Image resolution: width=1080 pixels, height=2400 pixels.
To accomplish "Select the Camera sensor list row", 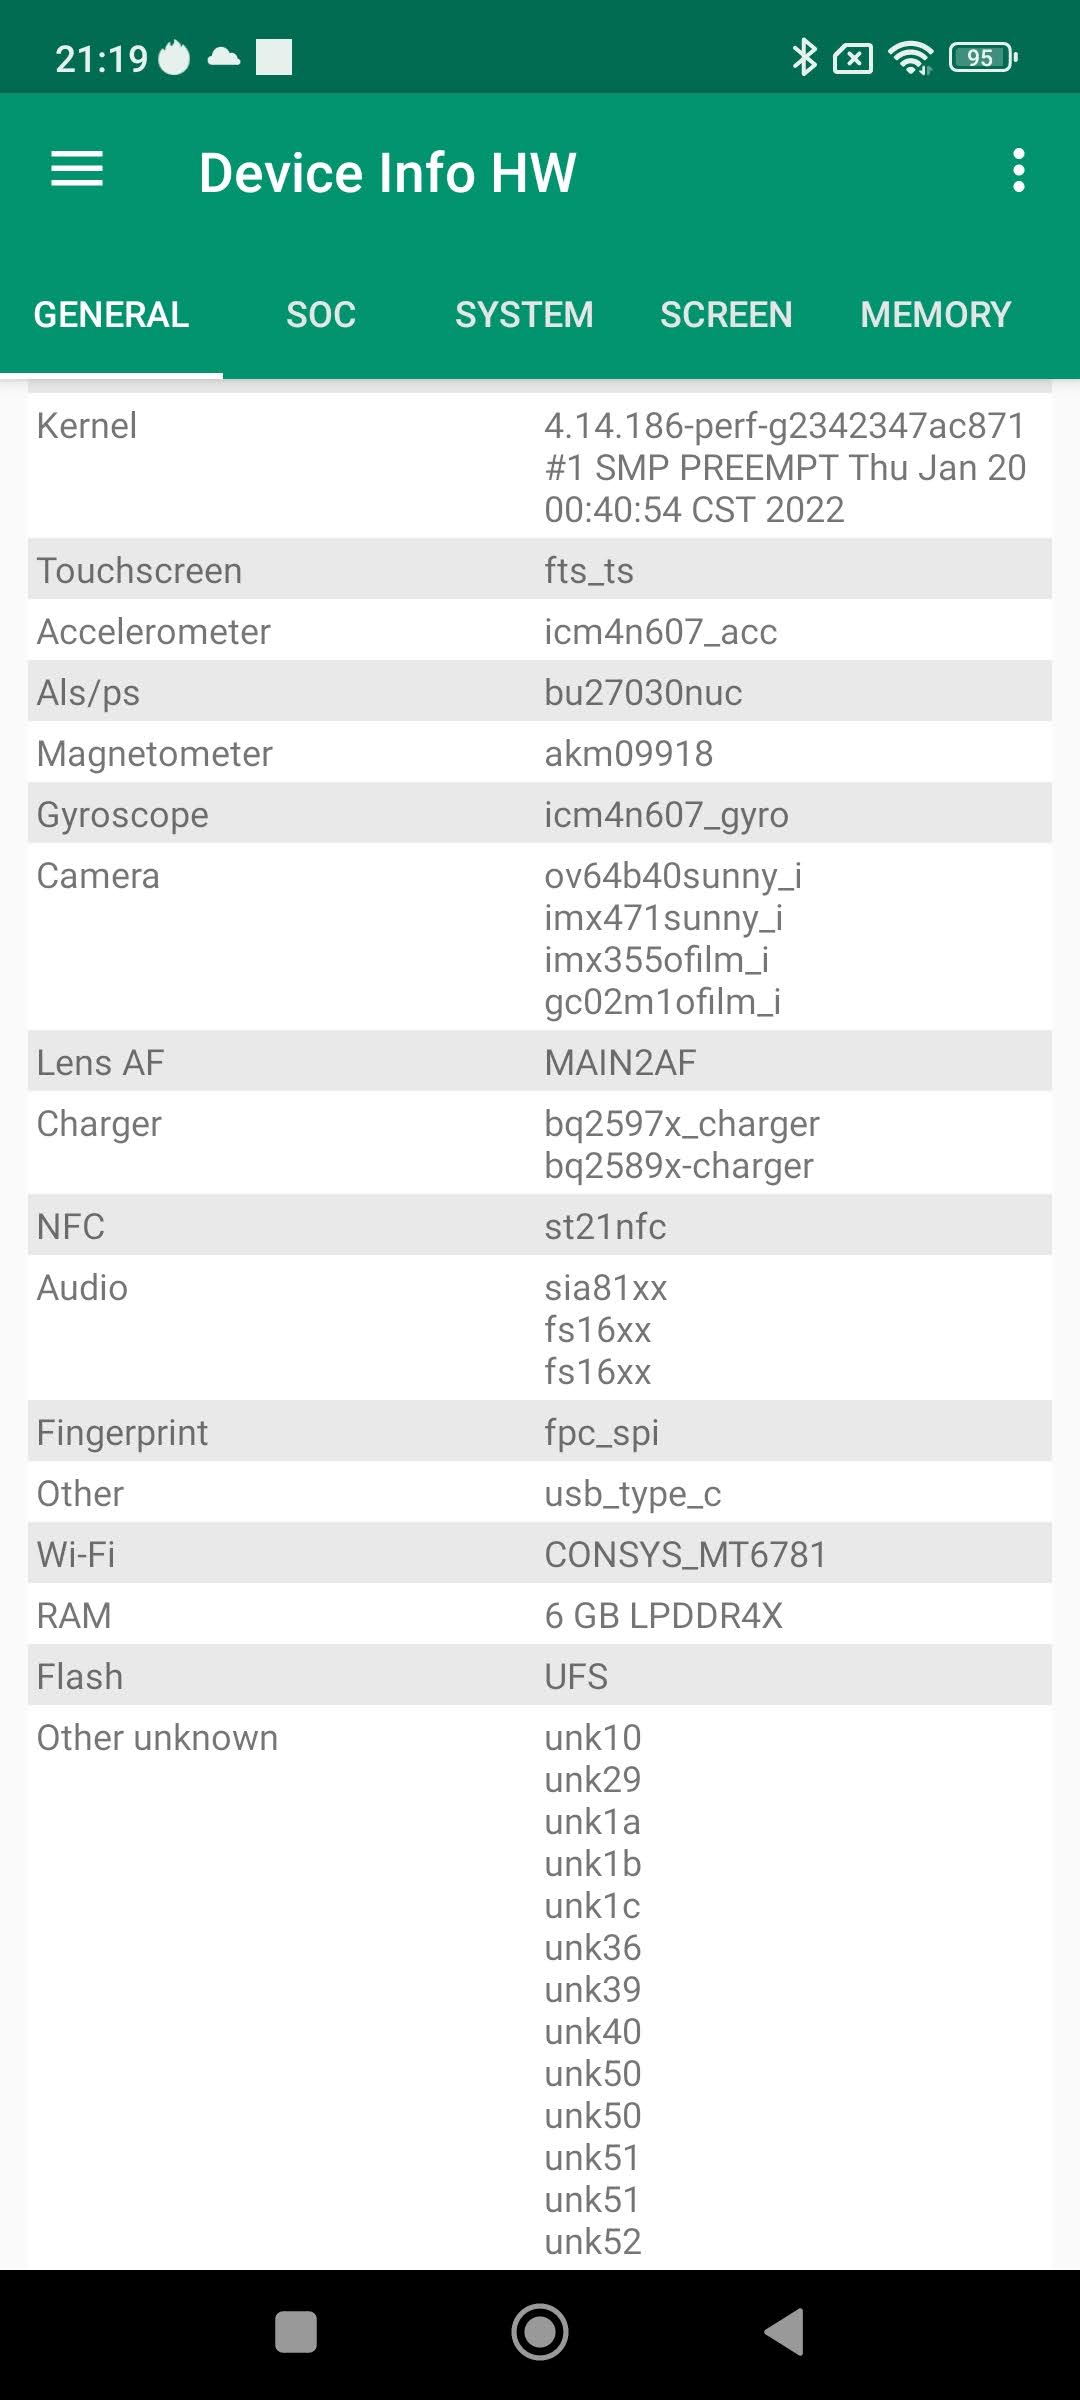I will (x=540, y=937).
